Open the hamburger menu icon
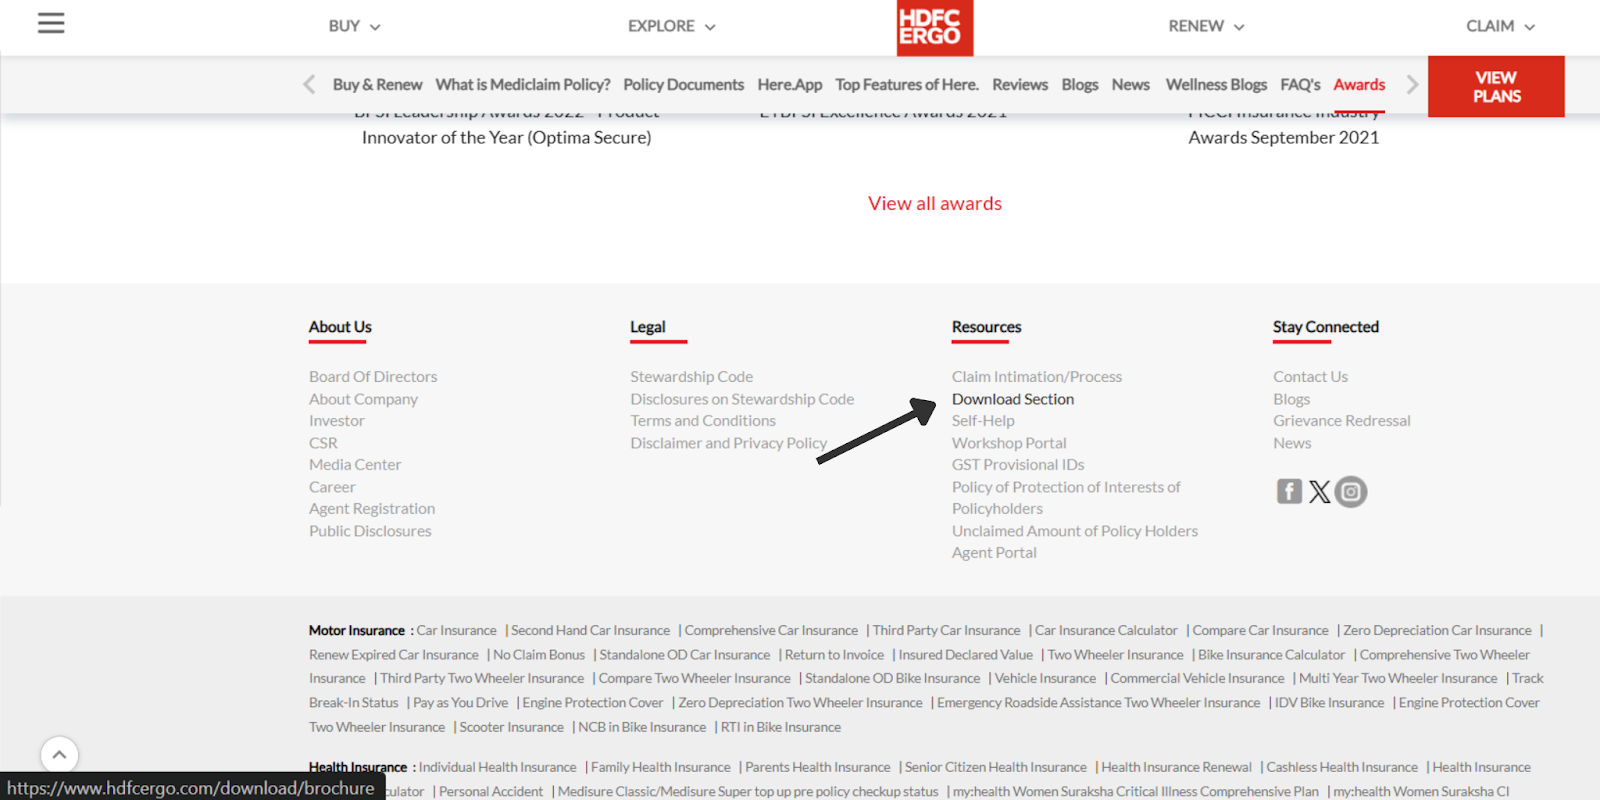 51,23
